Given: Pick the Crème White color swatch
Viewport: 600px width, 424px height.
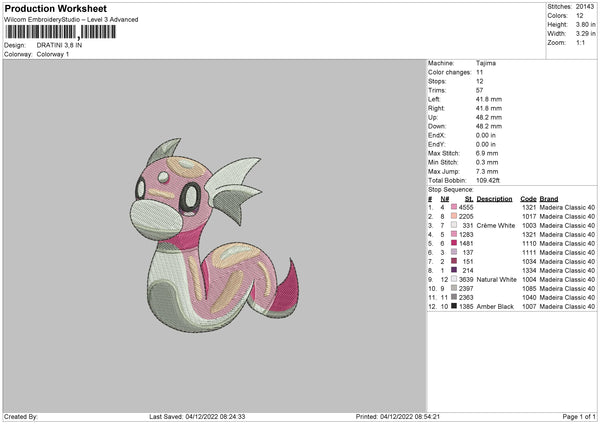Looking at the screenshot, I should [x=454, y=225].
